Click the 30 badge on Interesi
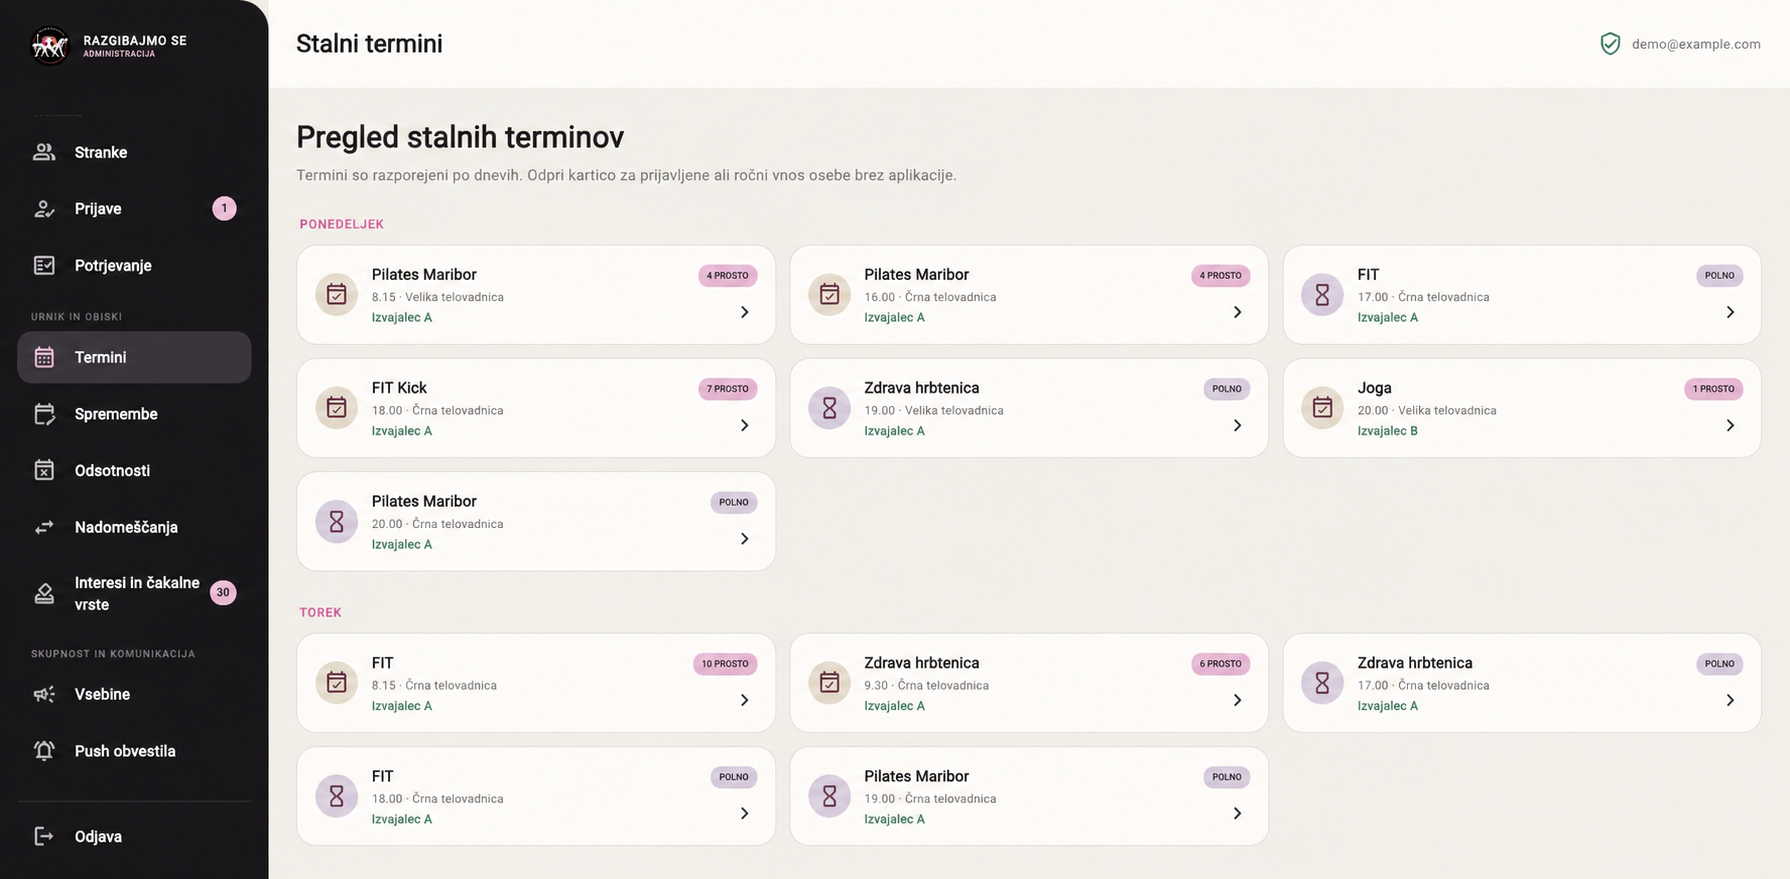This screenshot has height=879, width=1790. 223,593
